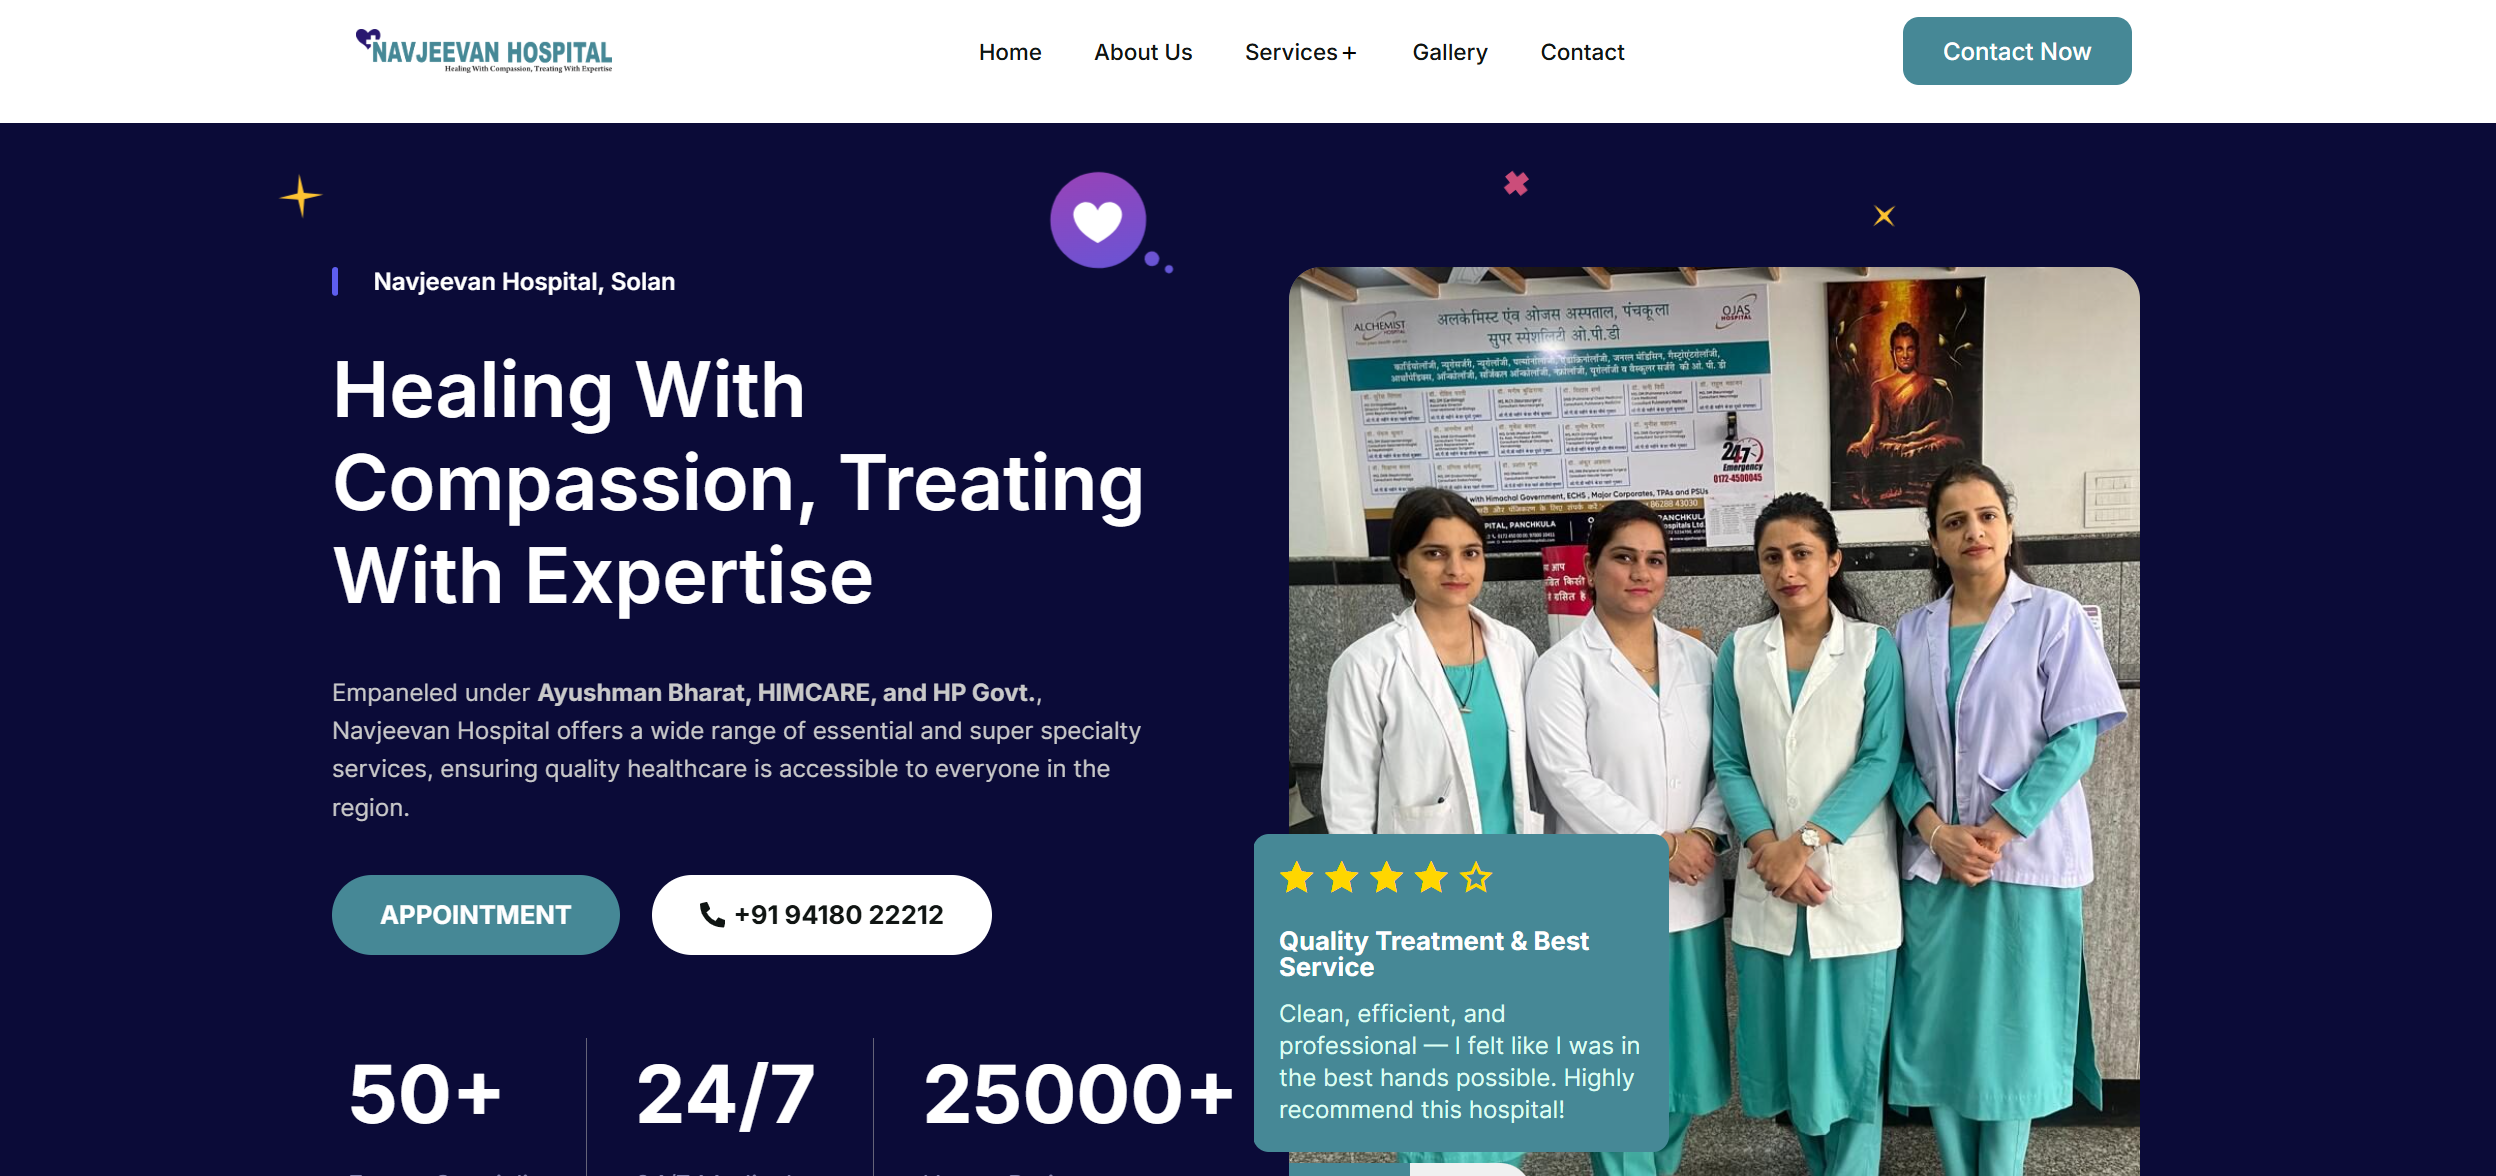Image resolution: width=2496 pixels, height=1176 pixels.
Task: Open the About Us page
Action: pyautogui.click(x=1143, y=52)
